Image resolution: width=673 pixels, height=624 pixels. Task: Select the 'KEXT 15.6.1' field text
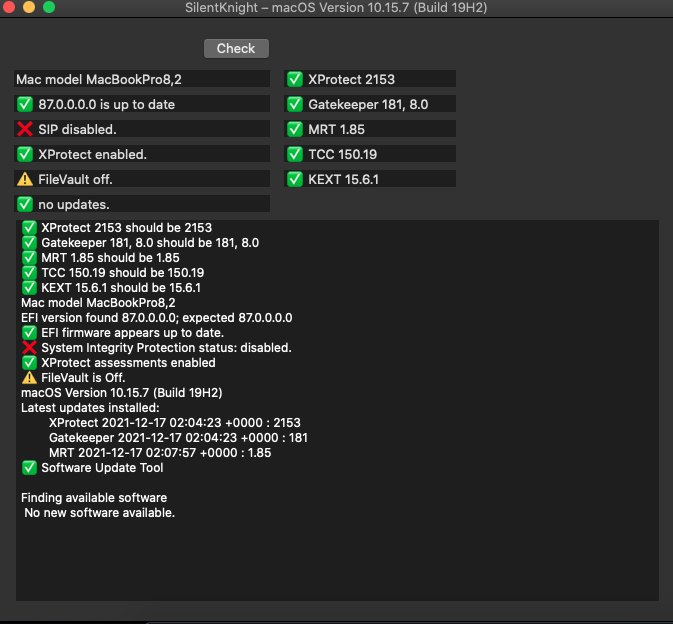(343, 179)
